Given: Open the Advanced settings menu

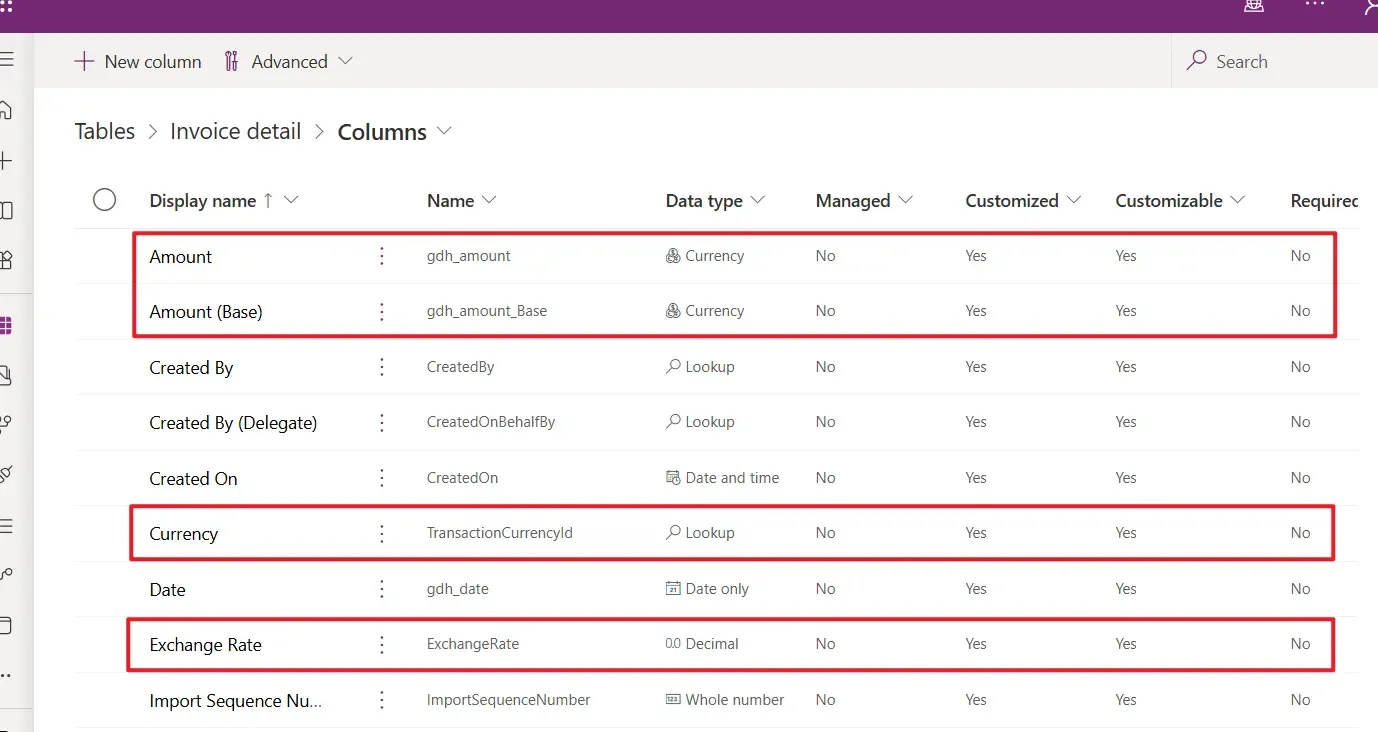Looking at the screenshot, I should click(x=288, y=62).
